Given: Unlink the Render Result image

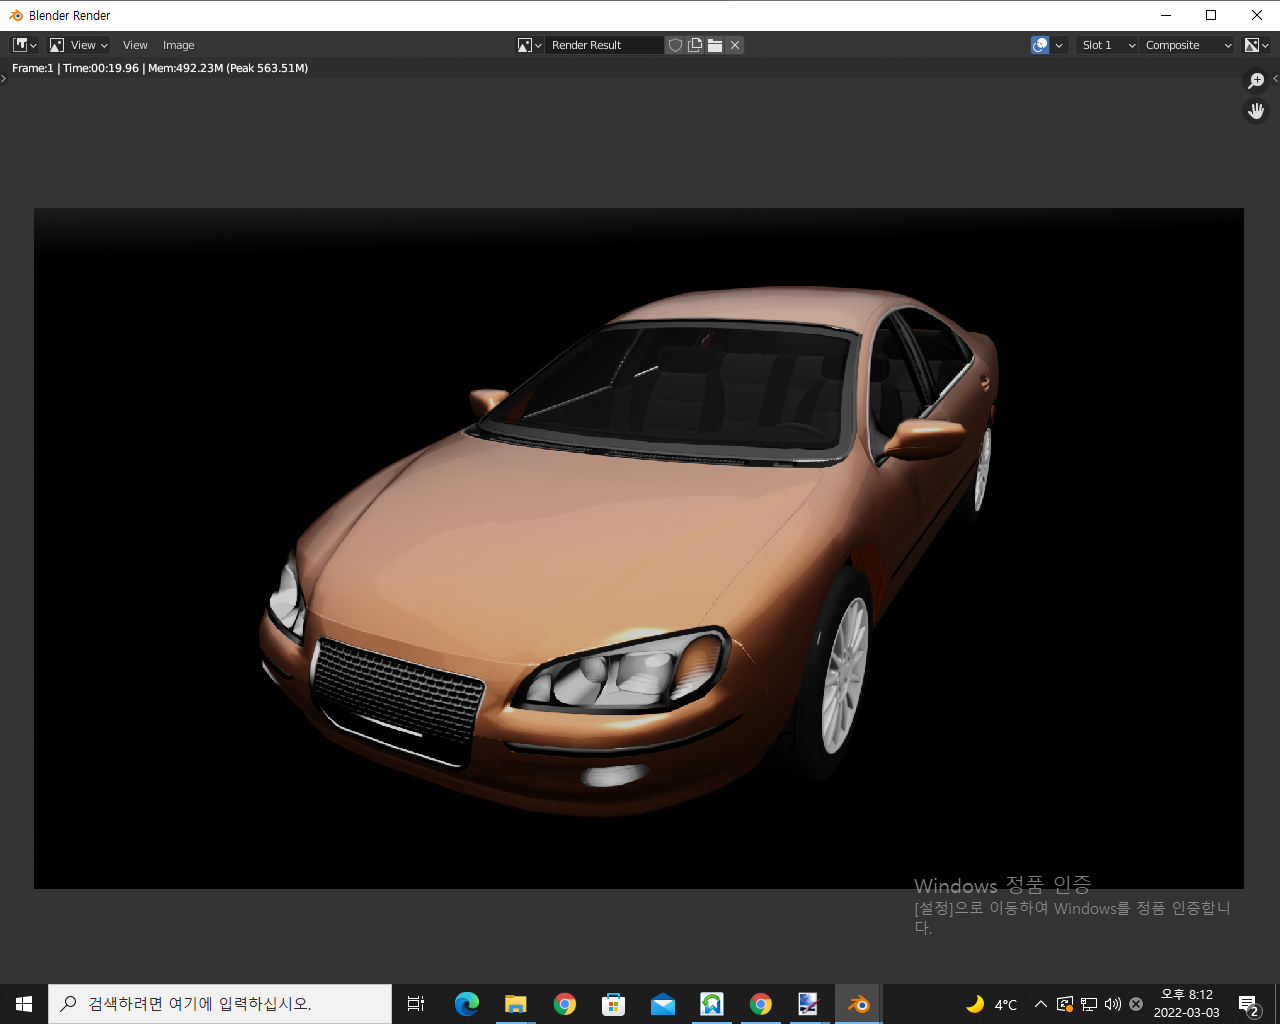Looking at the screenshot, I should [735, 45].
